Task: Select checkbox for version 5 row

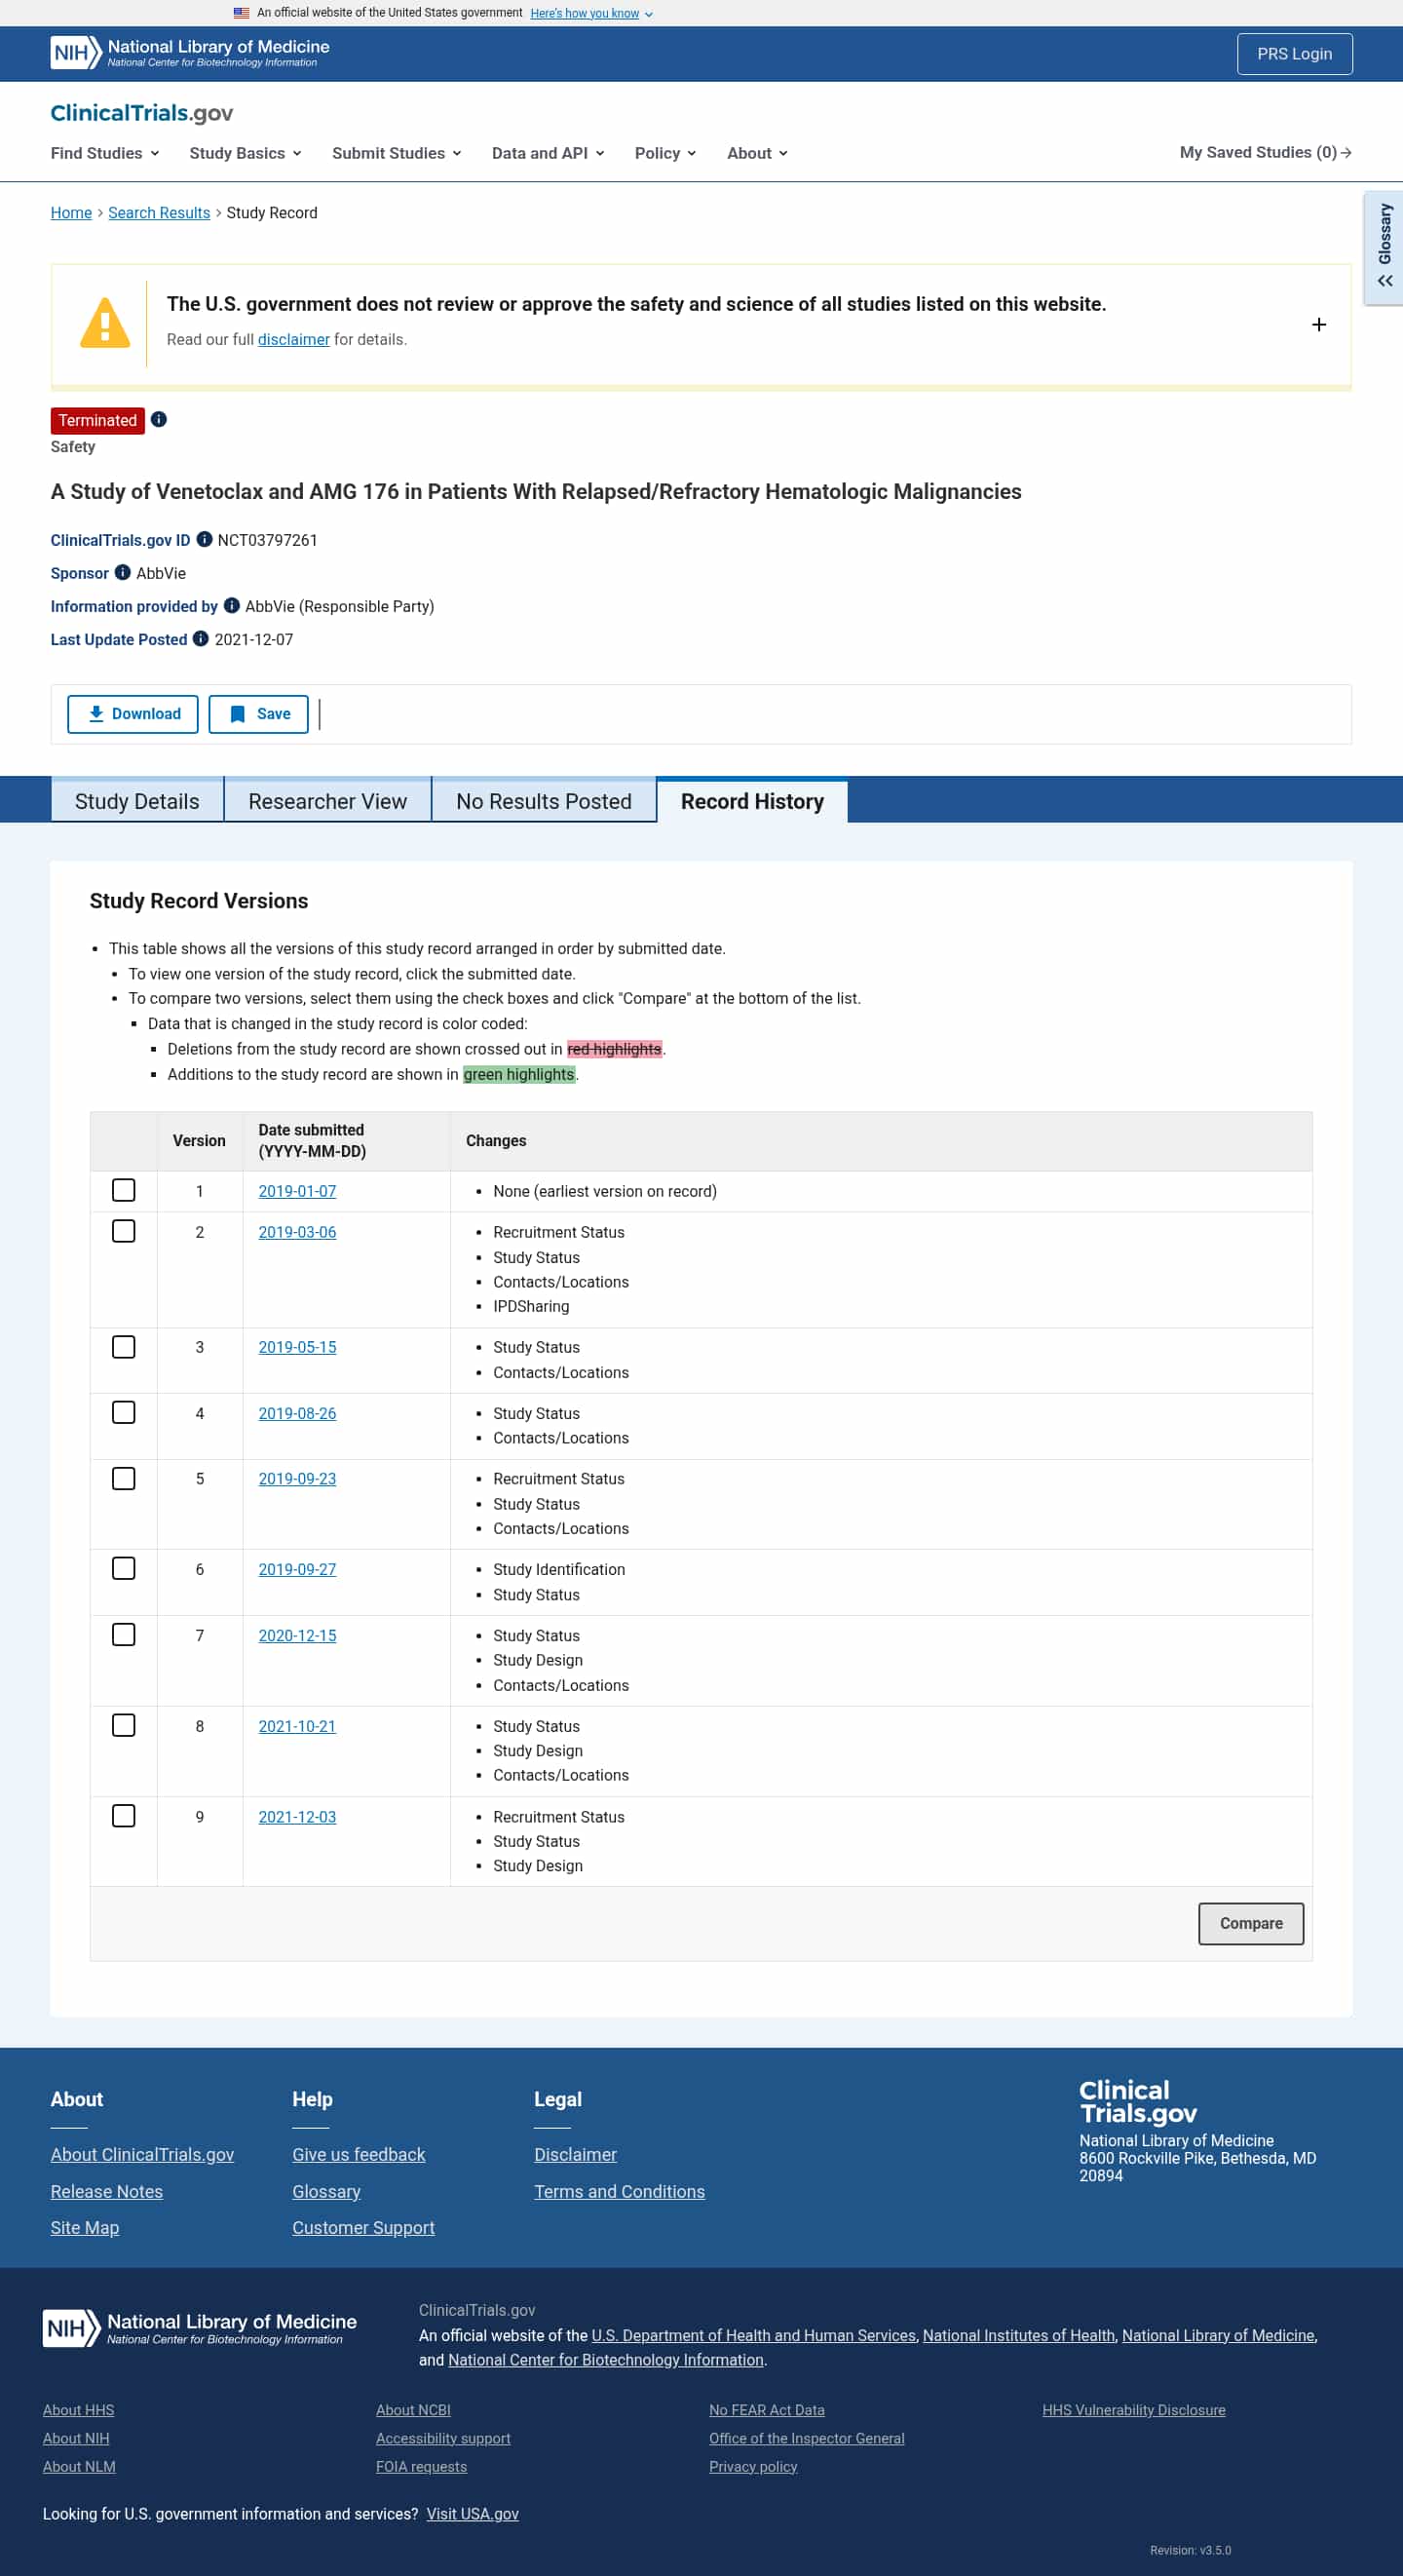Action: tap(123, 1478)
